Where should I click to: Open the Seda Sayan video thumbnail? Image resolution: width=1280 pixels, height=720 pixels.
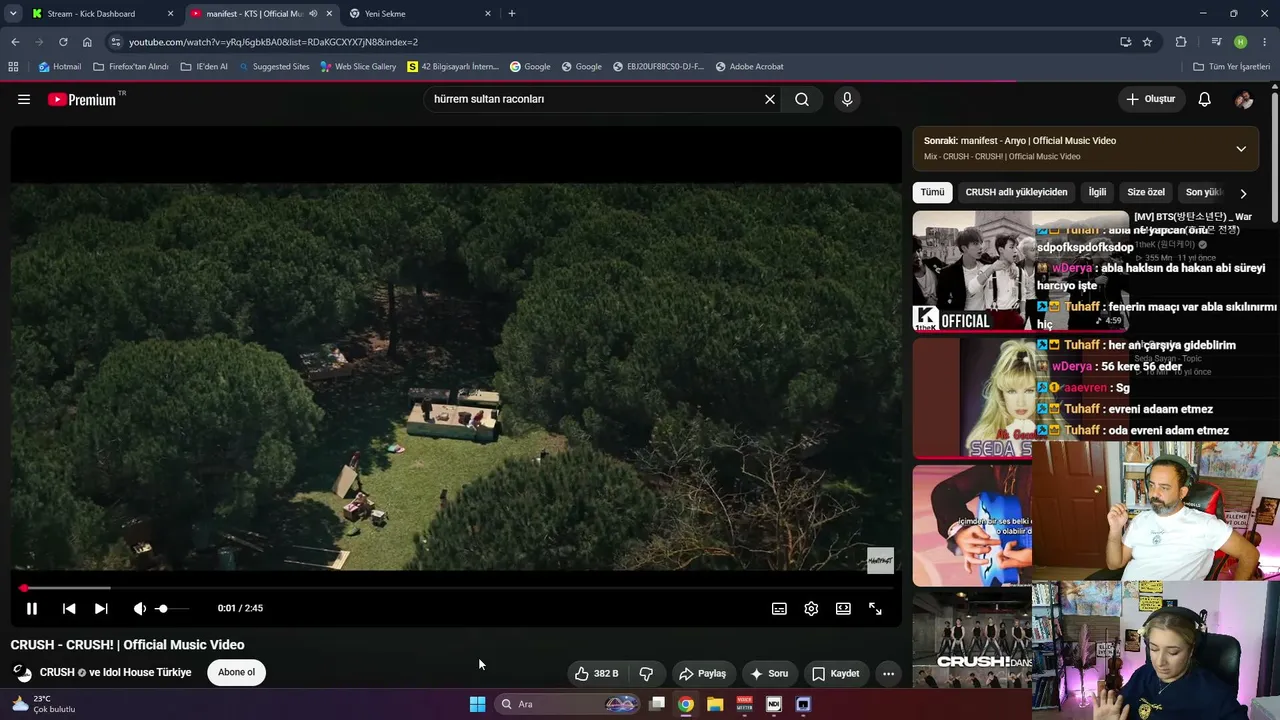pyautogui.click(x=973, y=398)
